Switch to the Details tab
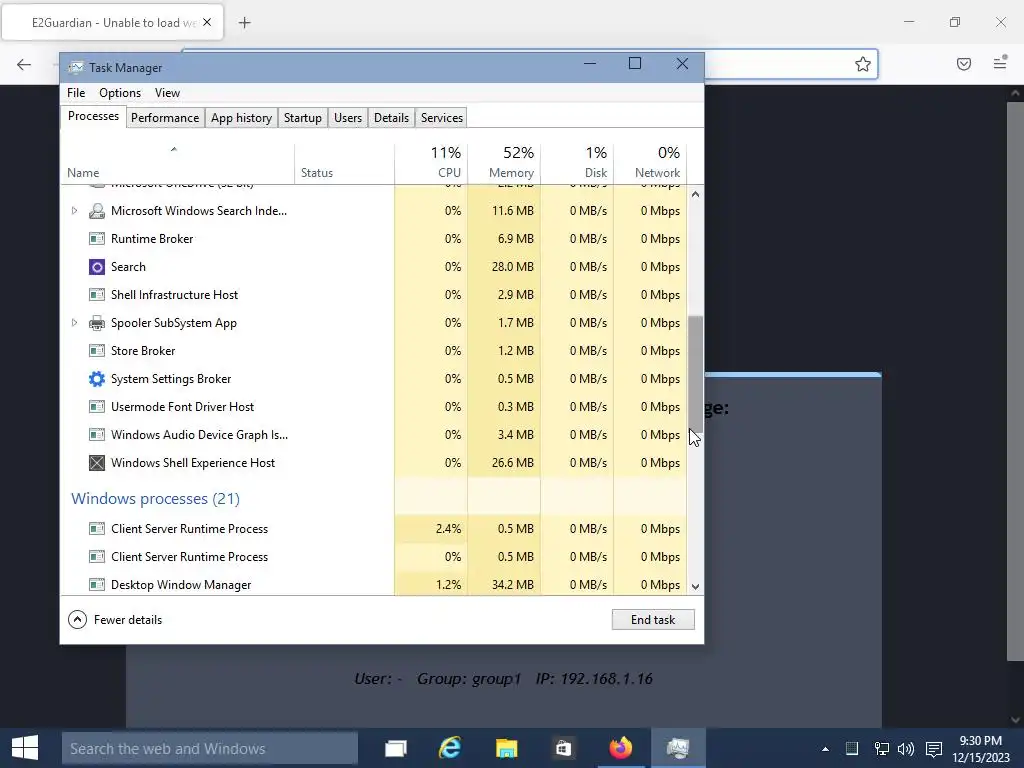The image size is (1024, 768). click(391, 118)
